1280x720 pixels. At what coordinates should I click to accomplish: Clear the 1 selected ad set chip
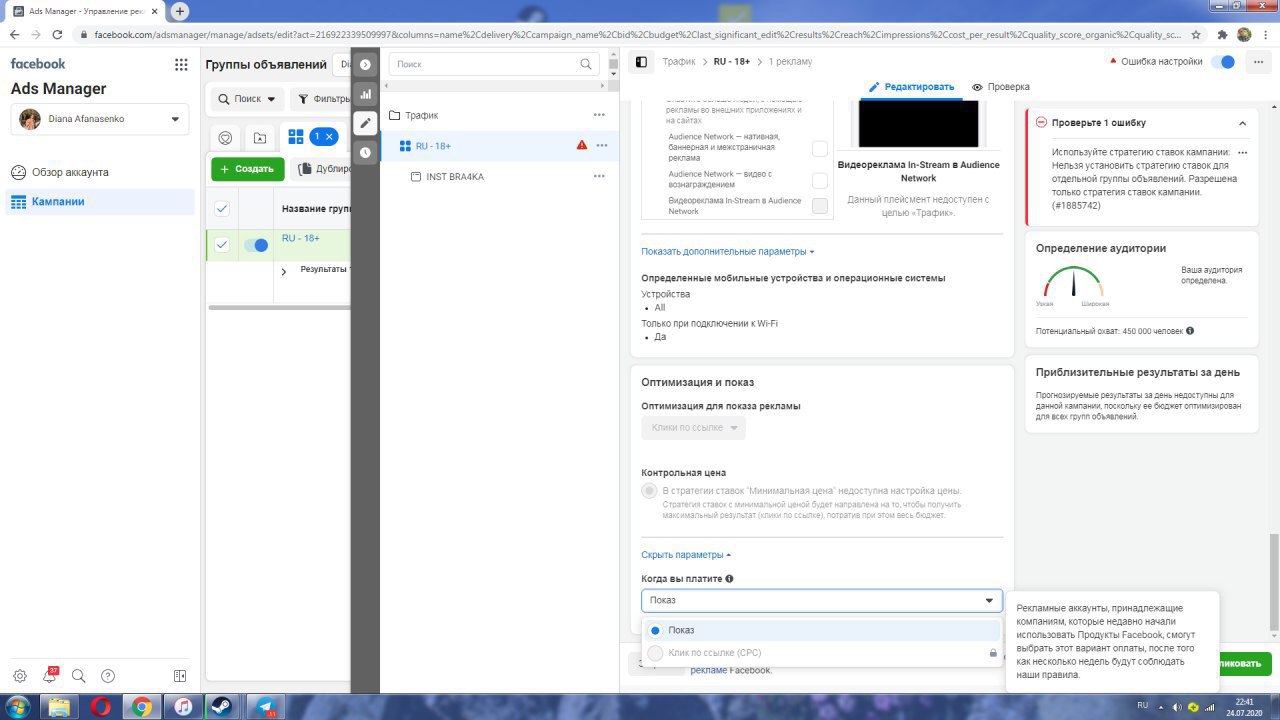[x=329, y=137]
